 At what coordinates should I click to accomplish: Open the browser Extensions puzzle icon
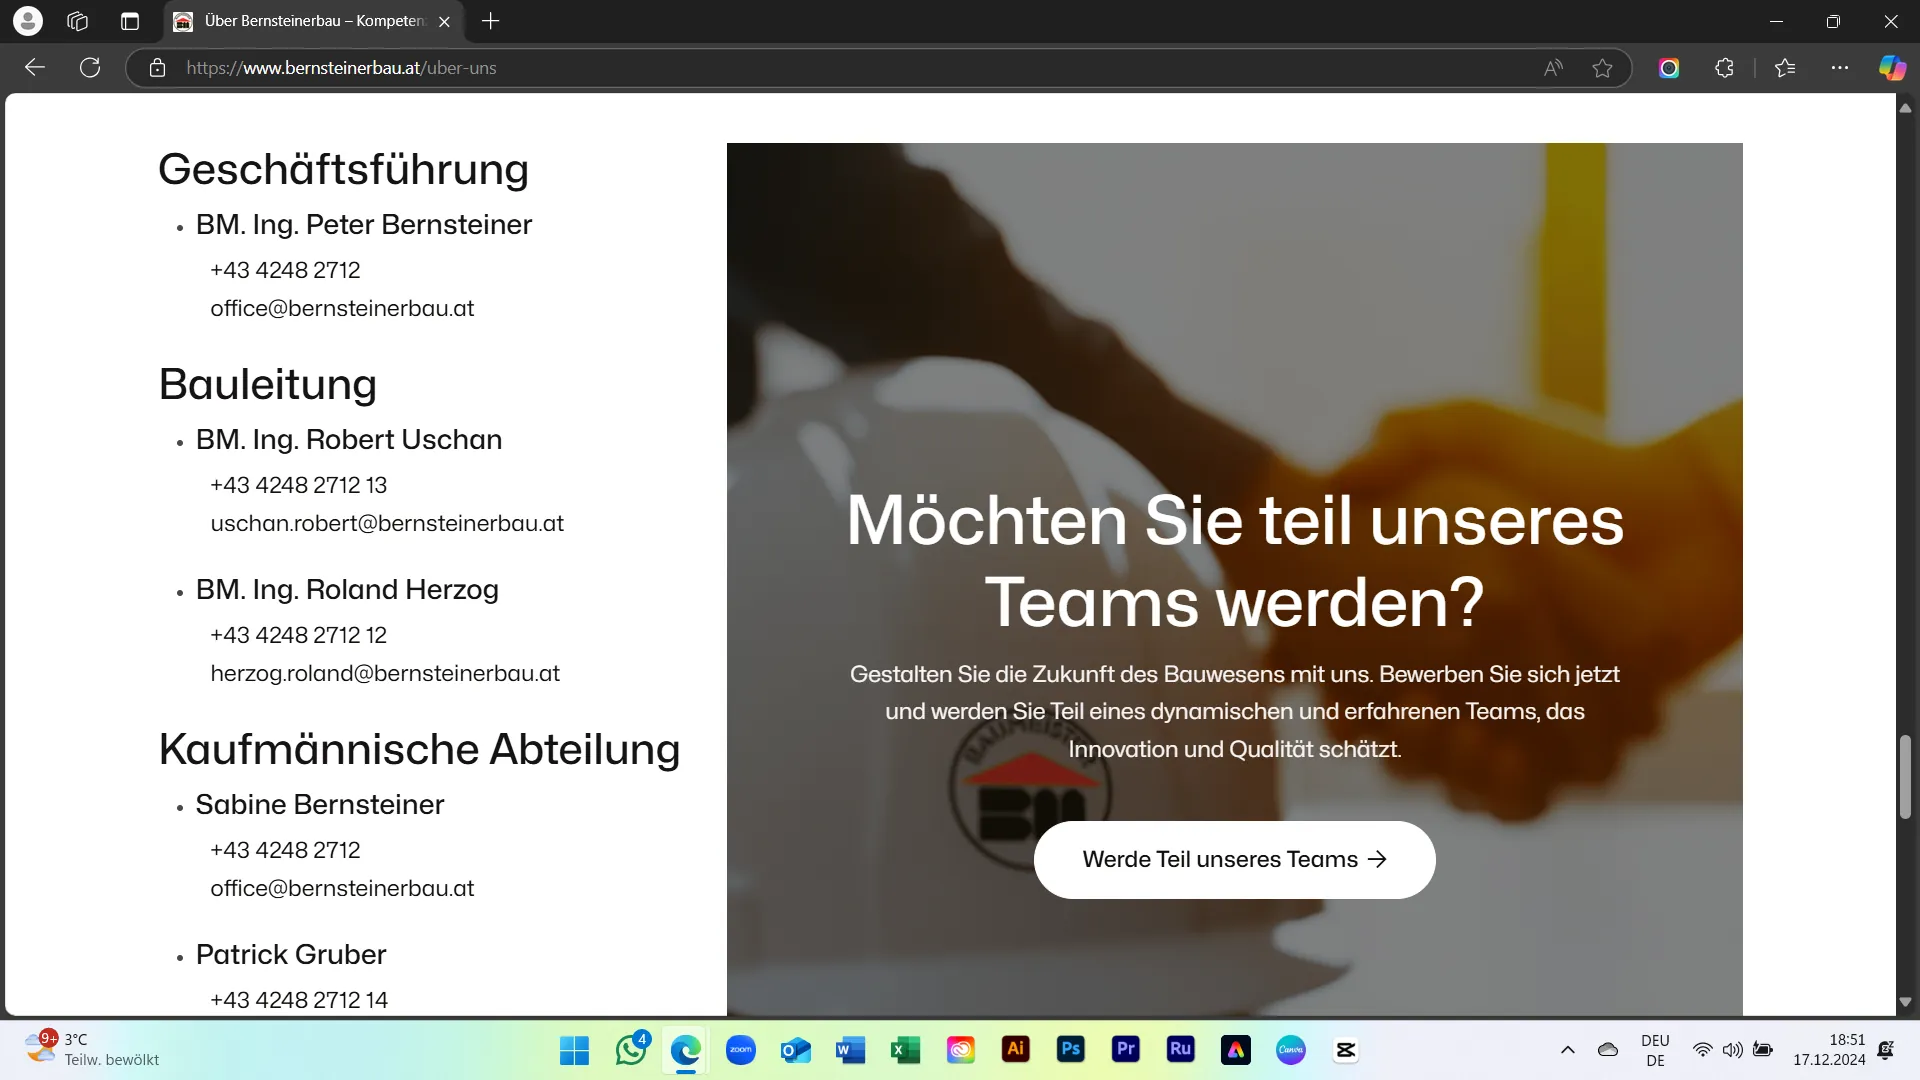pos(1724,68)
